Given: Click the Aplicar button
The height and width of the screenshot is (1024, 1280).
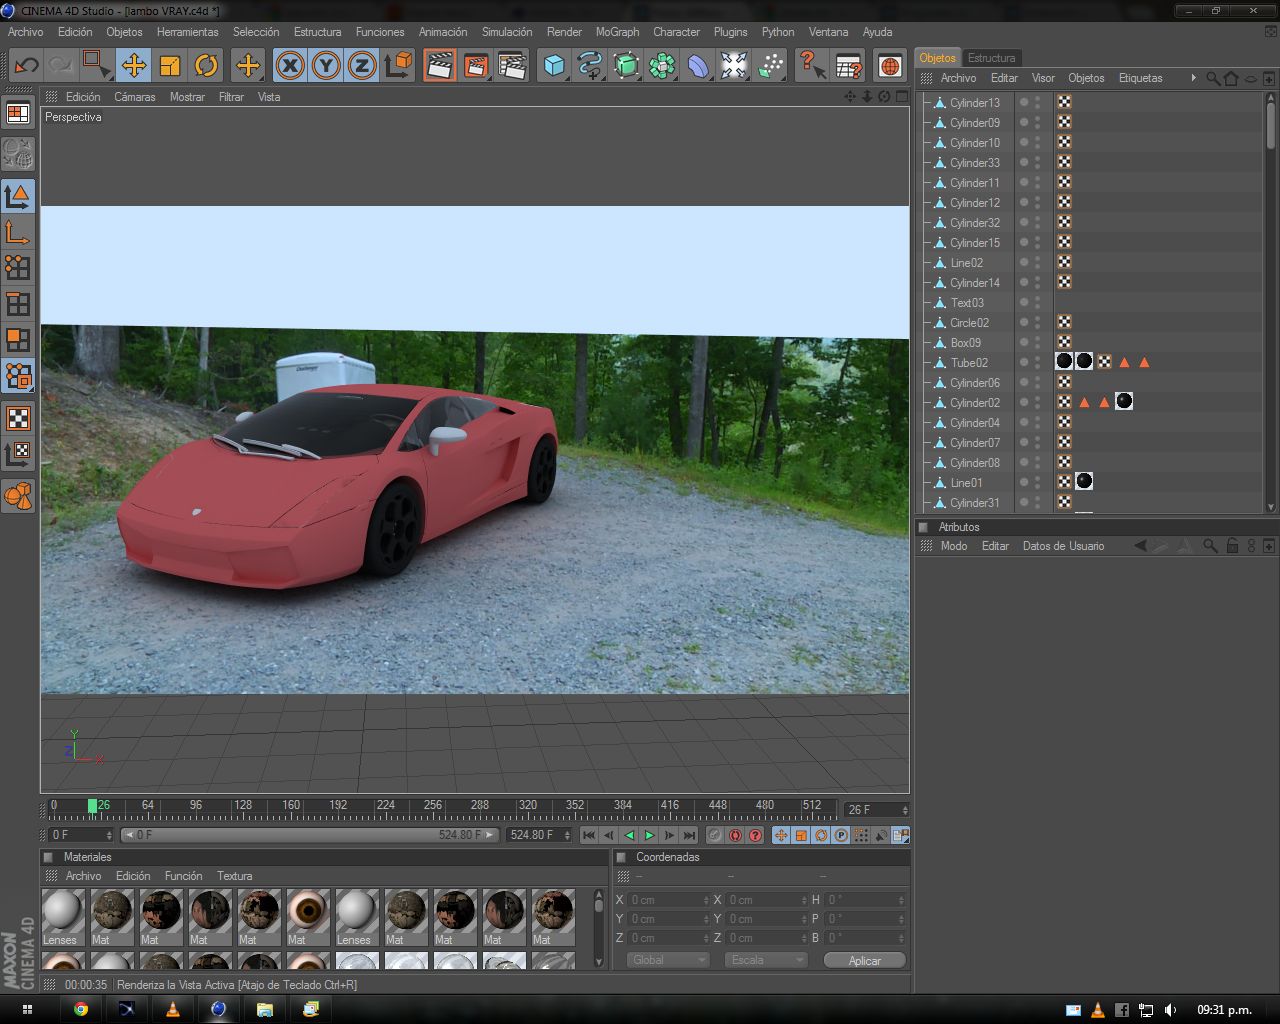Looking at the screenshot, I should (864, 960).
